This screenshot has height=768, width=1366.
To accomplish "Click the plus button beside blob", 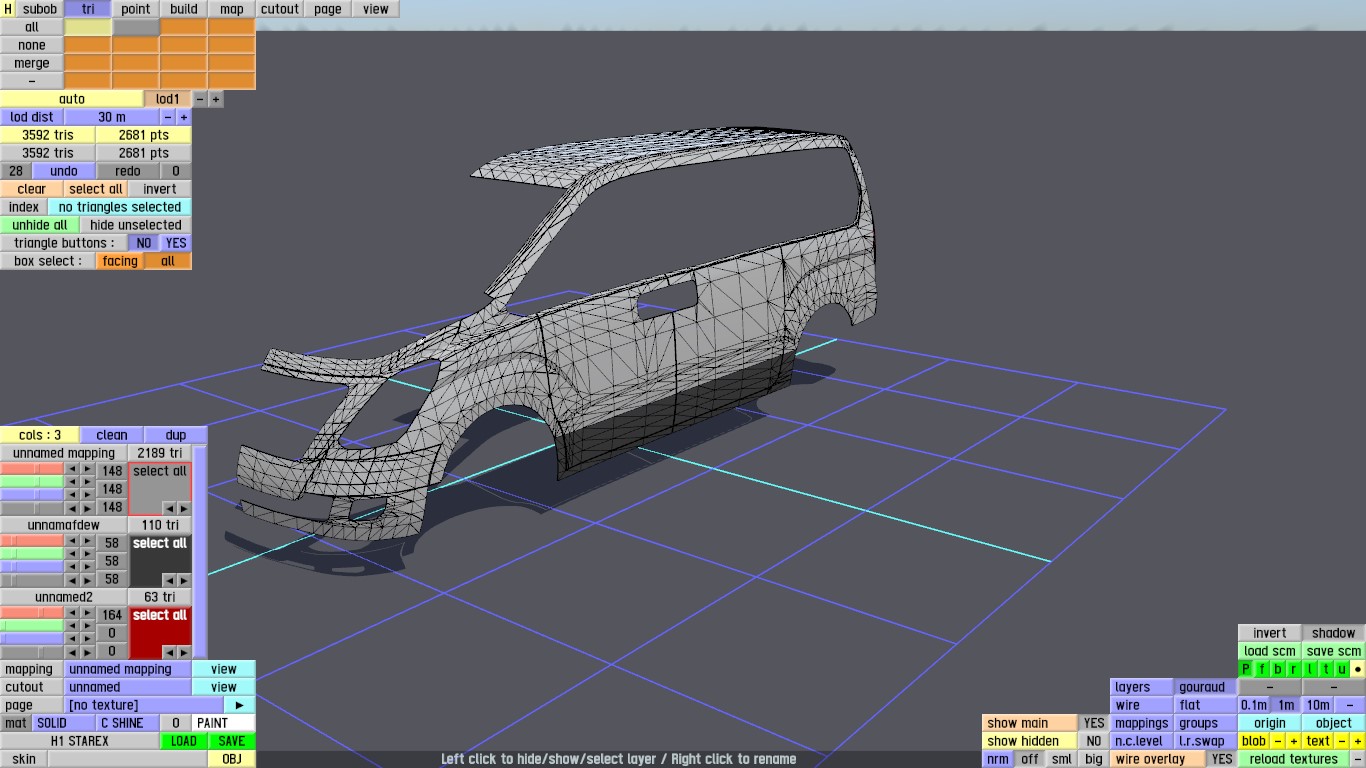I will (1294, 741).
